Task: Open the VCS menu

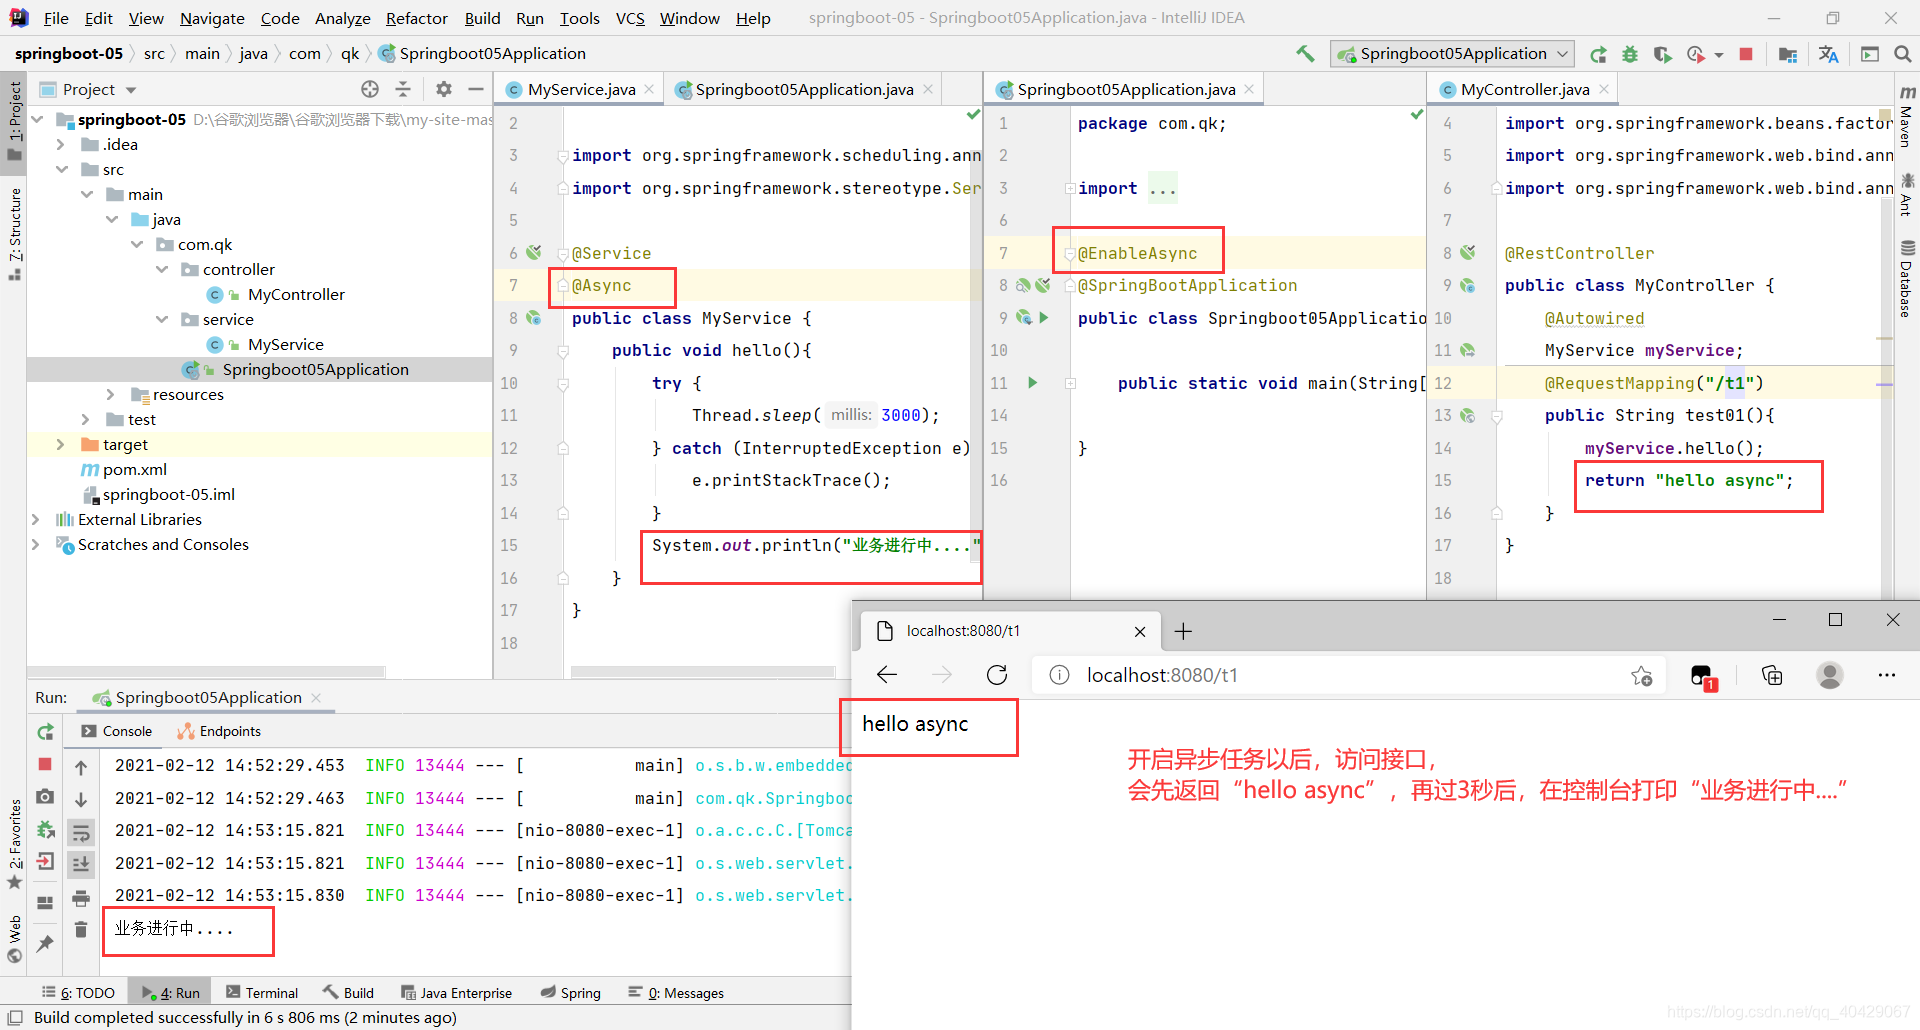Action: pos(630,18)
